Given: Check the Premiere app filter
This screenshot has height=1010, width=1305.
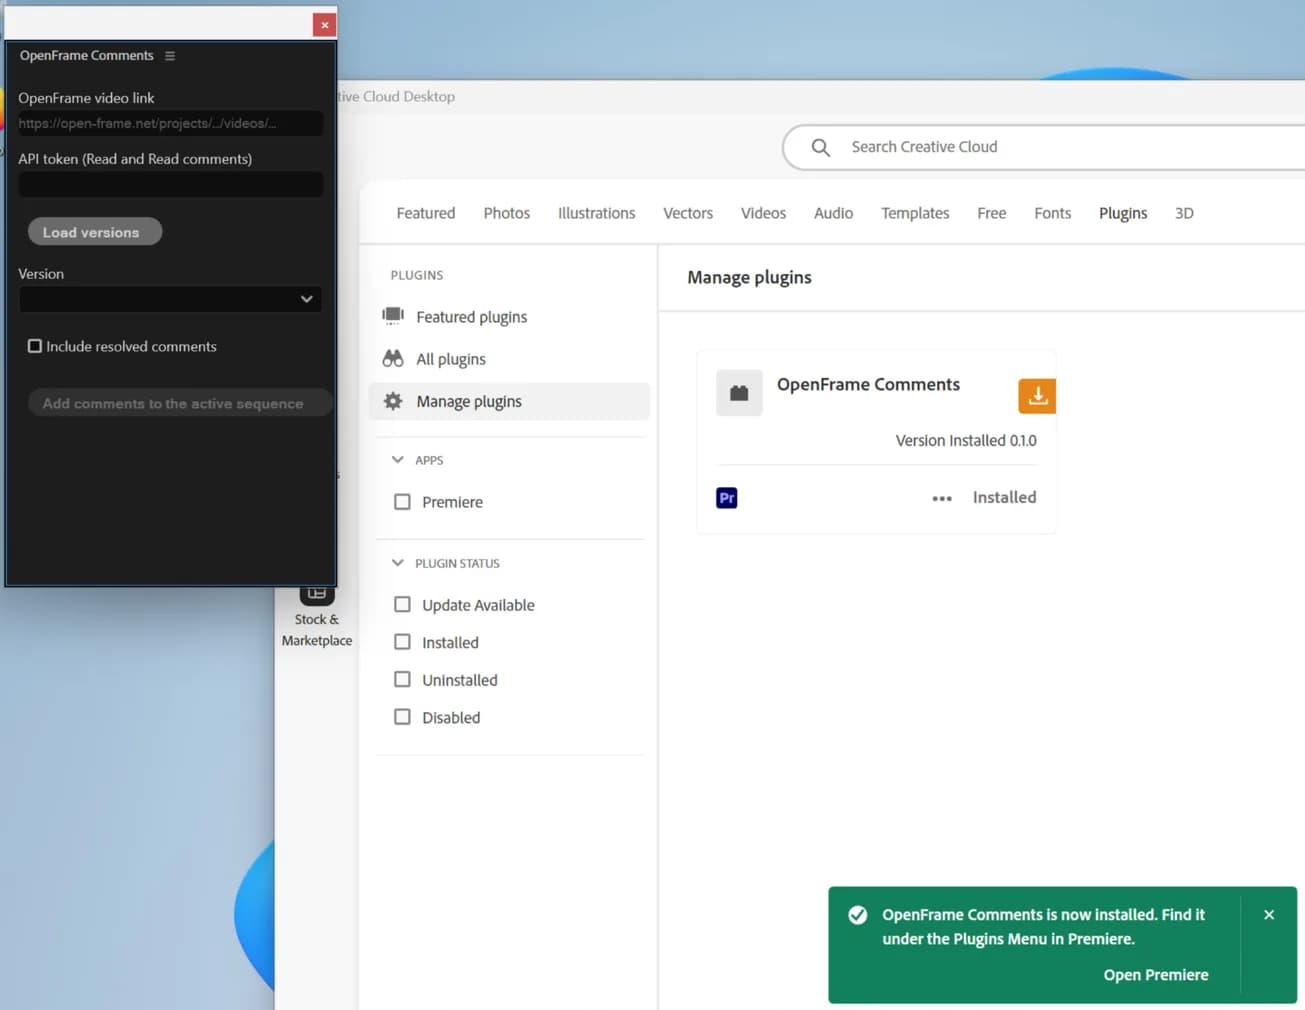Looking at the screenshot, I should coord(402,502).
